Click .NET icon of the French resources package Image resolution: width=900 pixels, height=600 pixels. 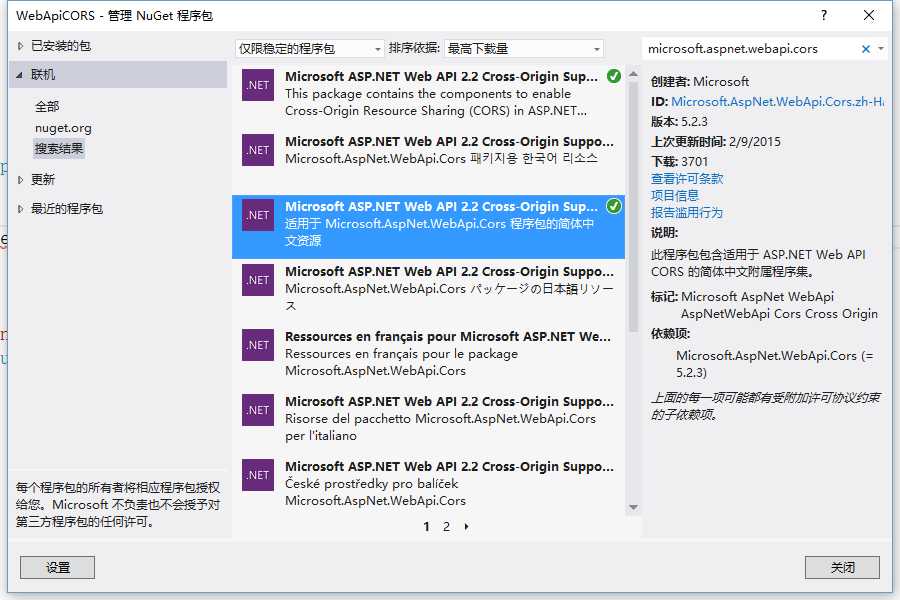pyautogui.click(x=258, y=345)
